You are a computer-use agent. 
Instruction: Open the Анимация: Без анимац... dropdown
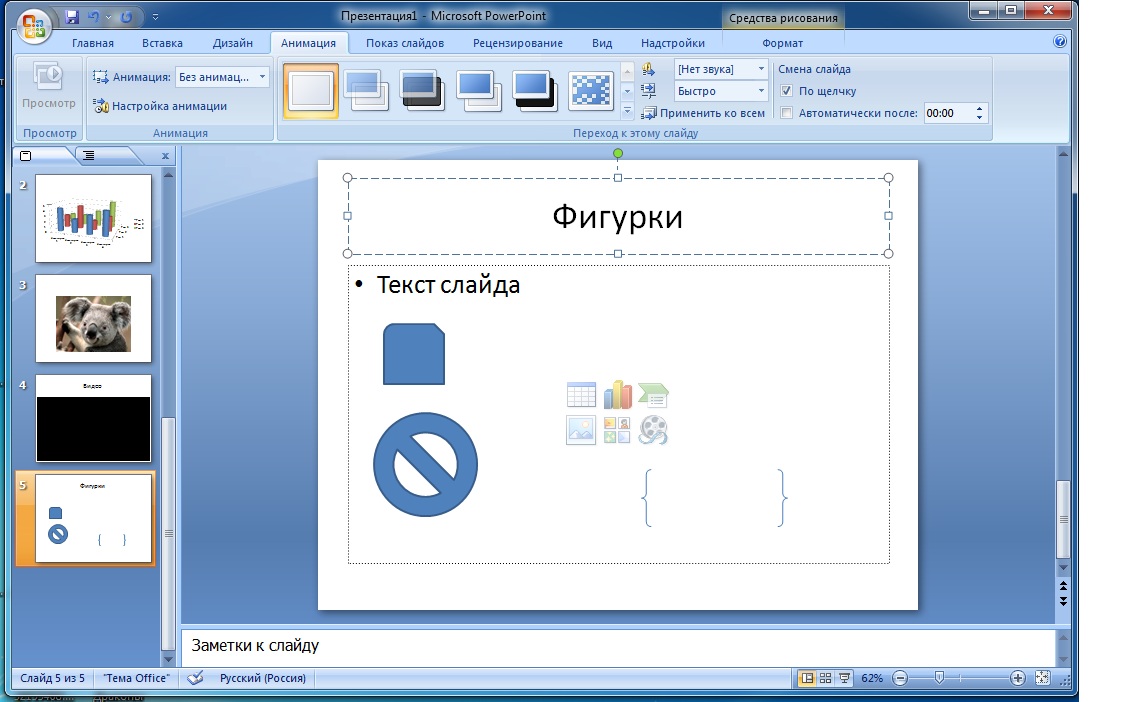point(262,75)
